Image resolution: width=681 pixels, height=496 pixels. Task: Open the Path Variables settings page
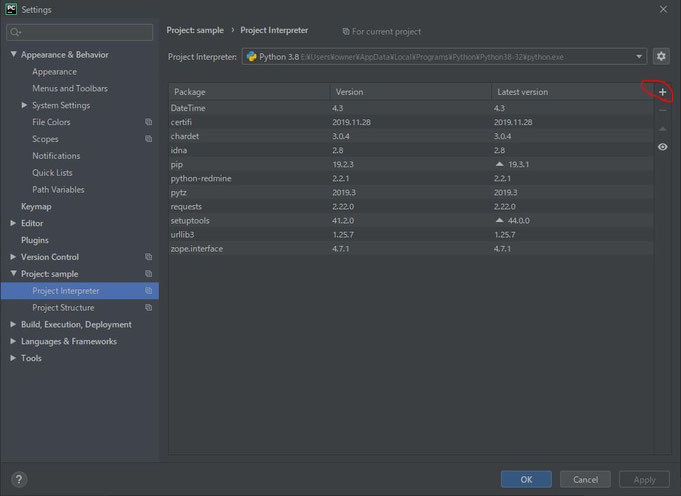pyautogui.click(x=58, y=189)
